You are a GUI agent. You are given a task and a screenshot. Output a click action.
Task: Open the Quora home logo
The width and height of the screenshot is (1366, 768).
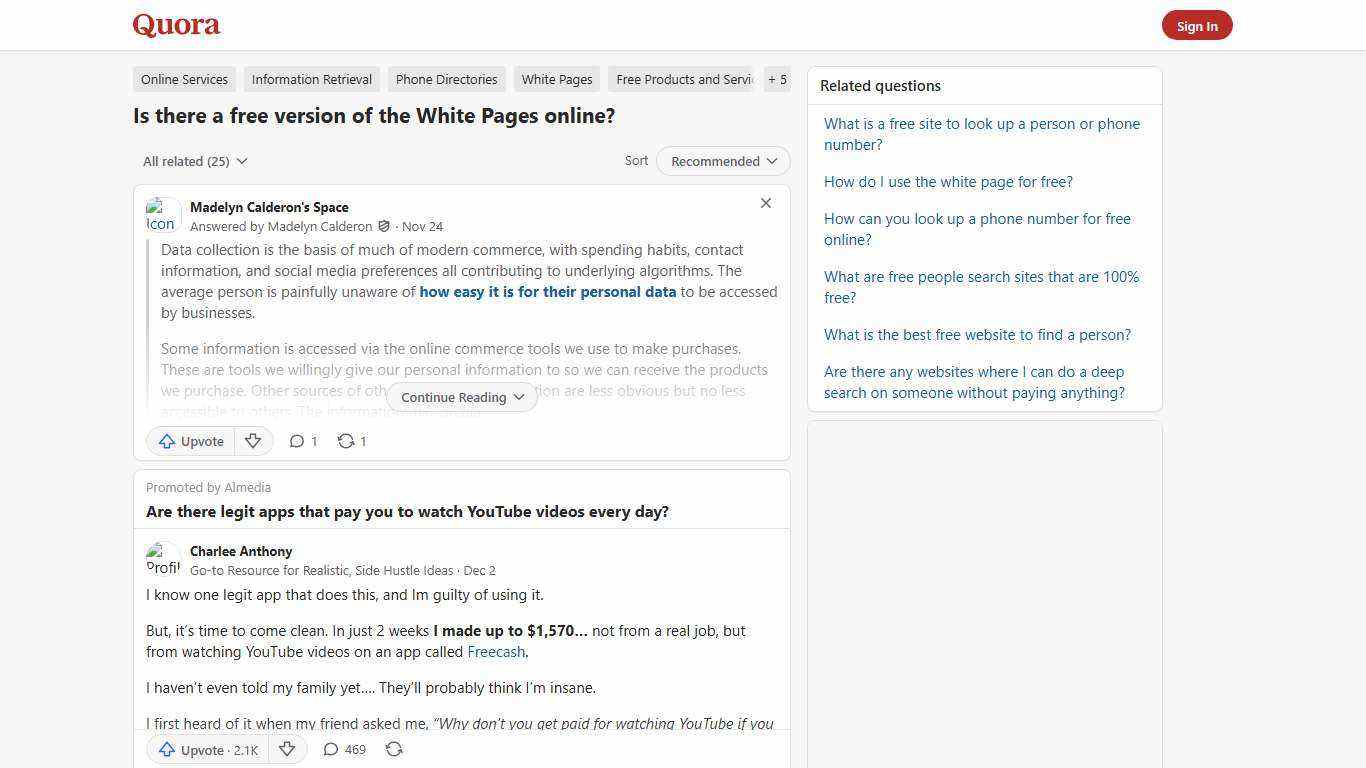pos(175,25)
